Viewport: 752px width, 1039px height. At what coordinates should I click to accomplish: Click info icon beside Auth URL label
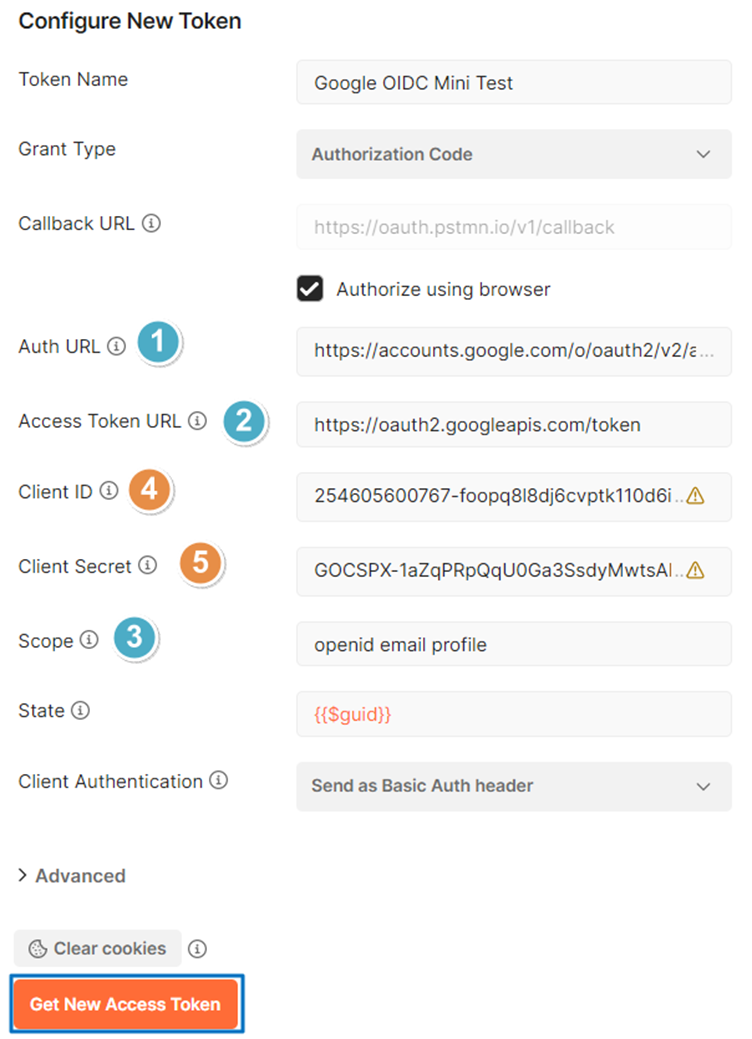pos(116,347)
